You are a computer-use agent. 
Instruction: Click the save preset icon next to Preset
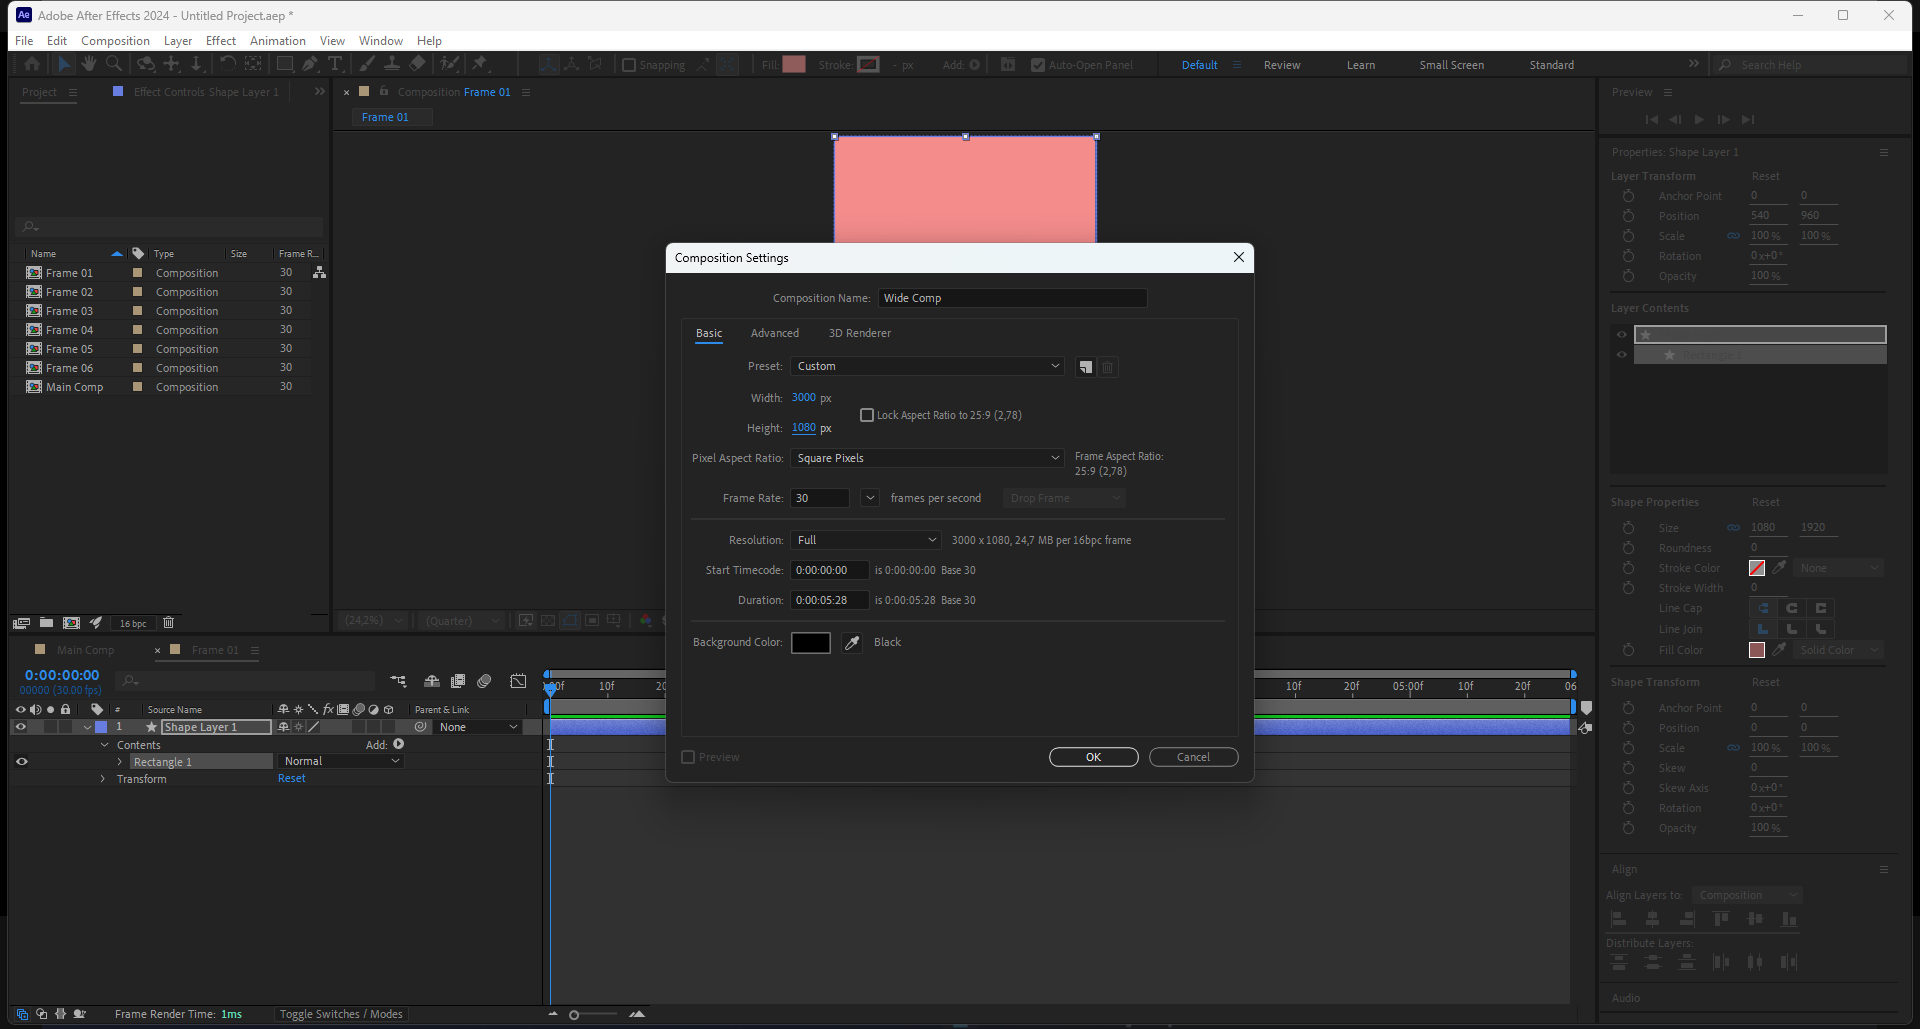coord(1085,367)
